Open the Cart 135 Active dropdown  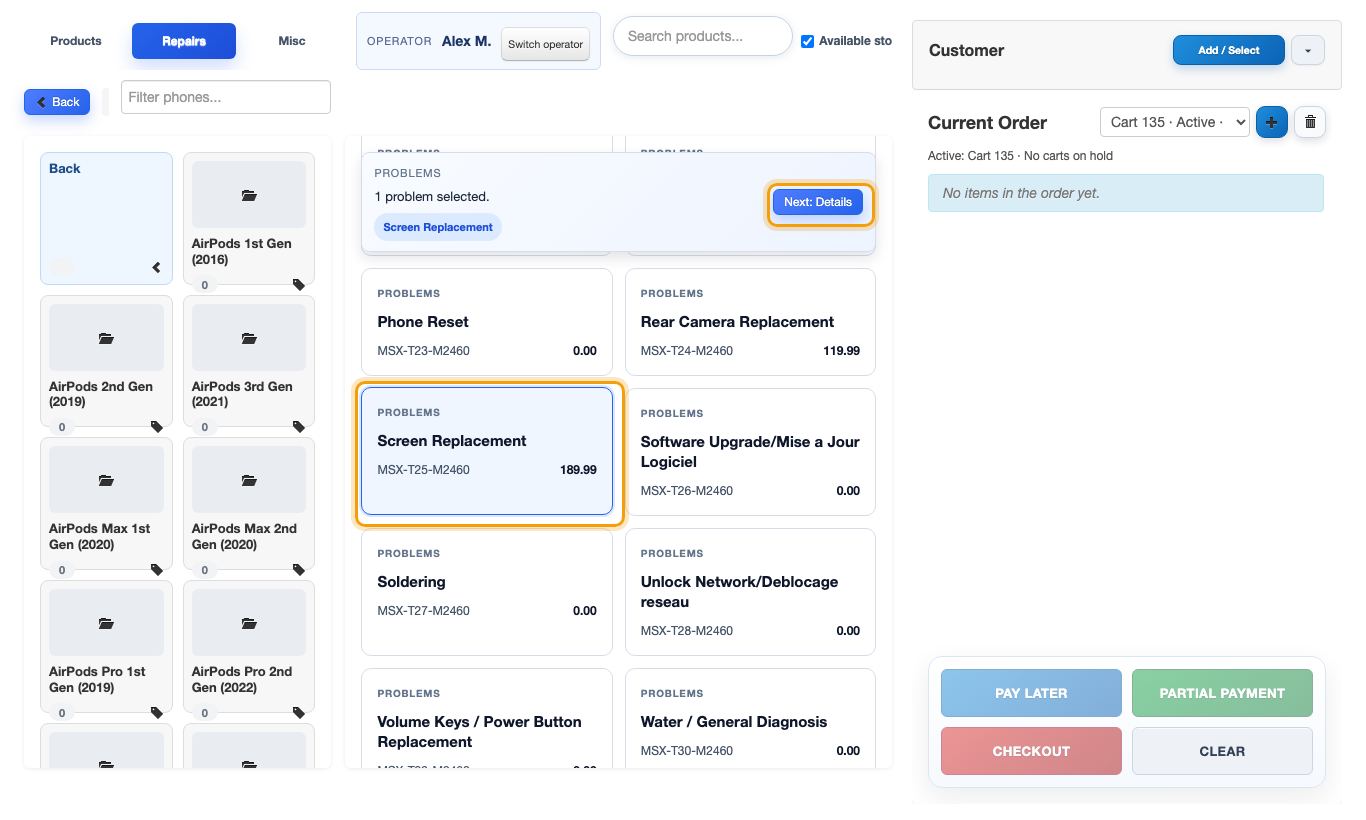click(1174, 122)
